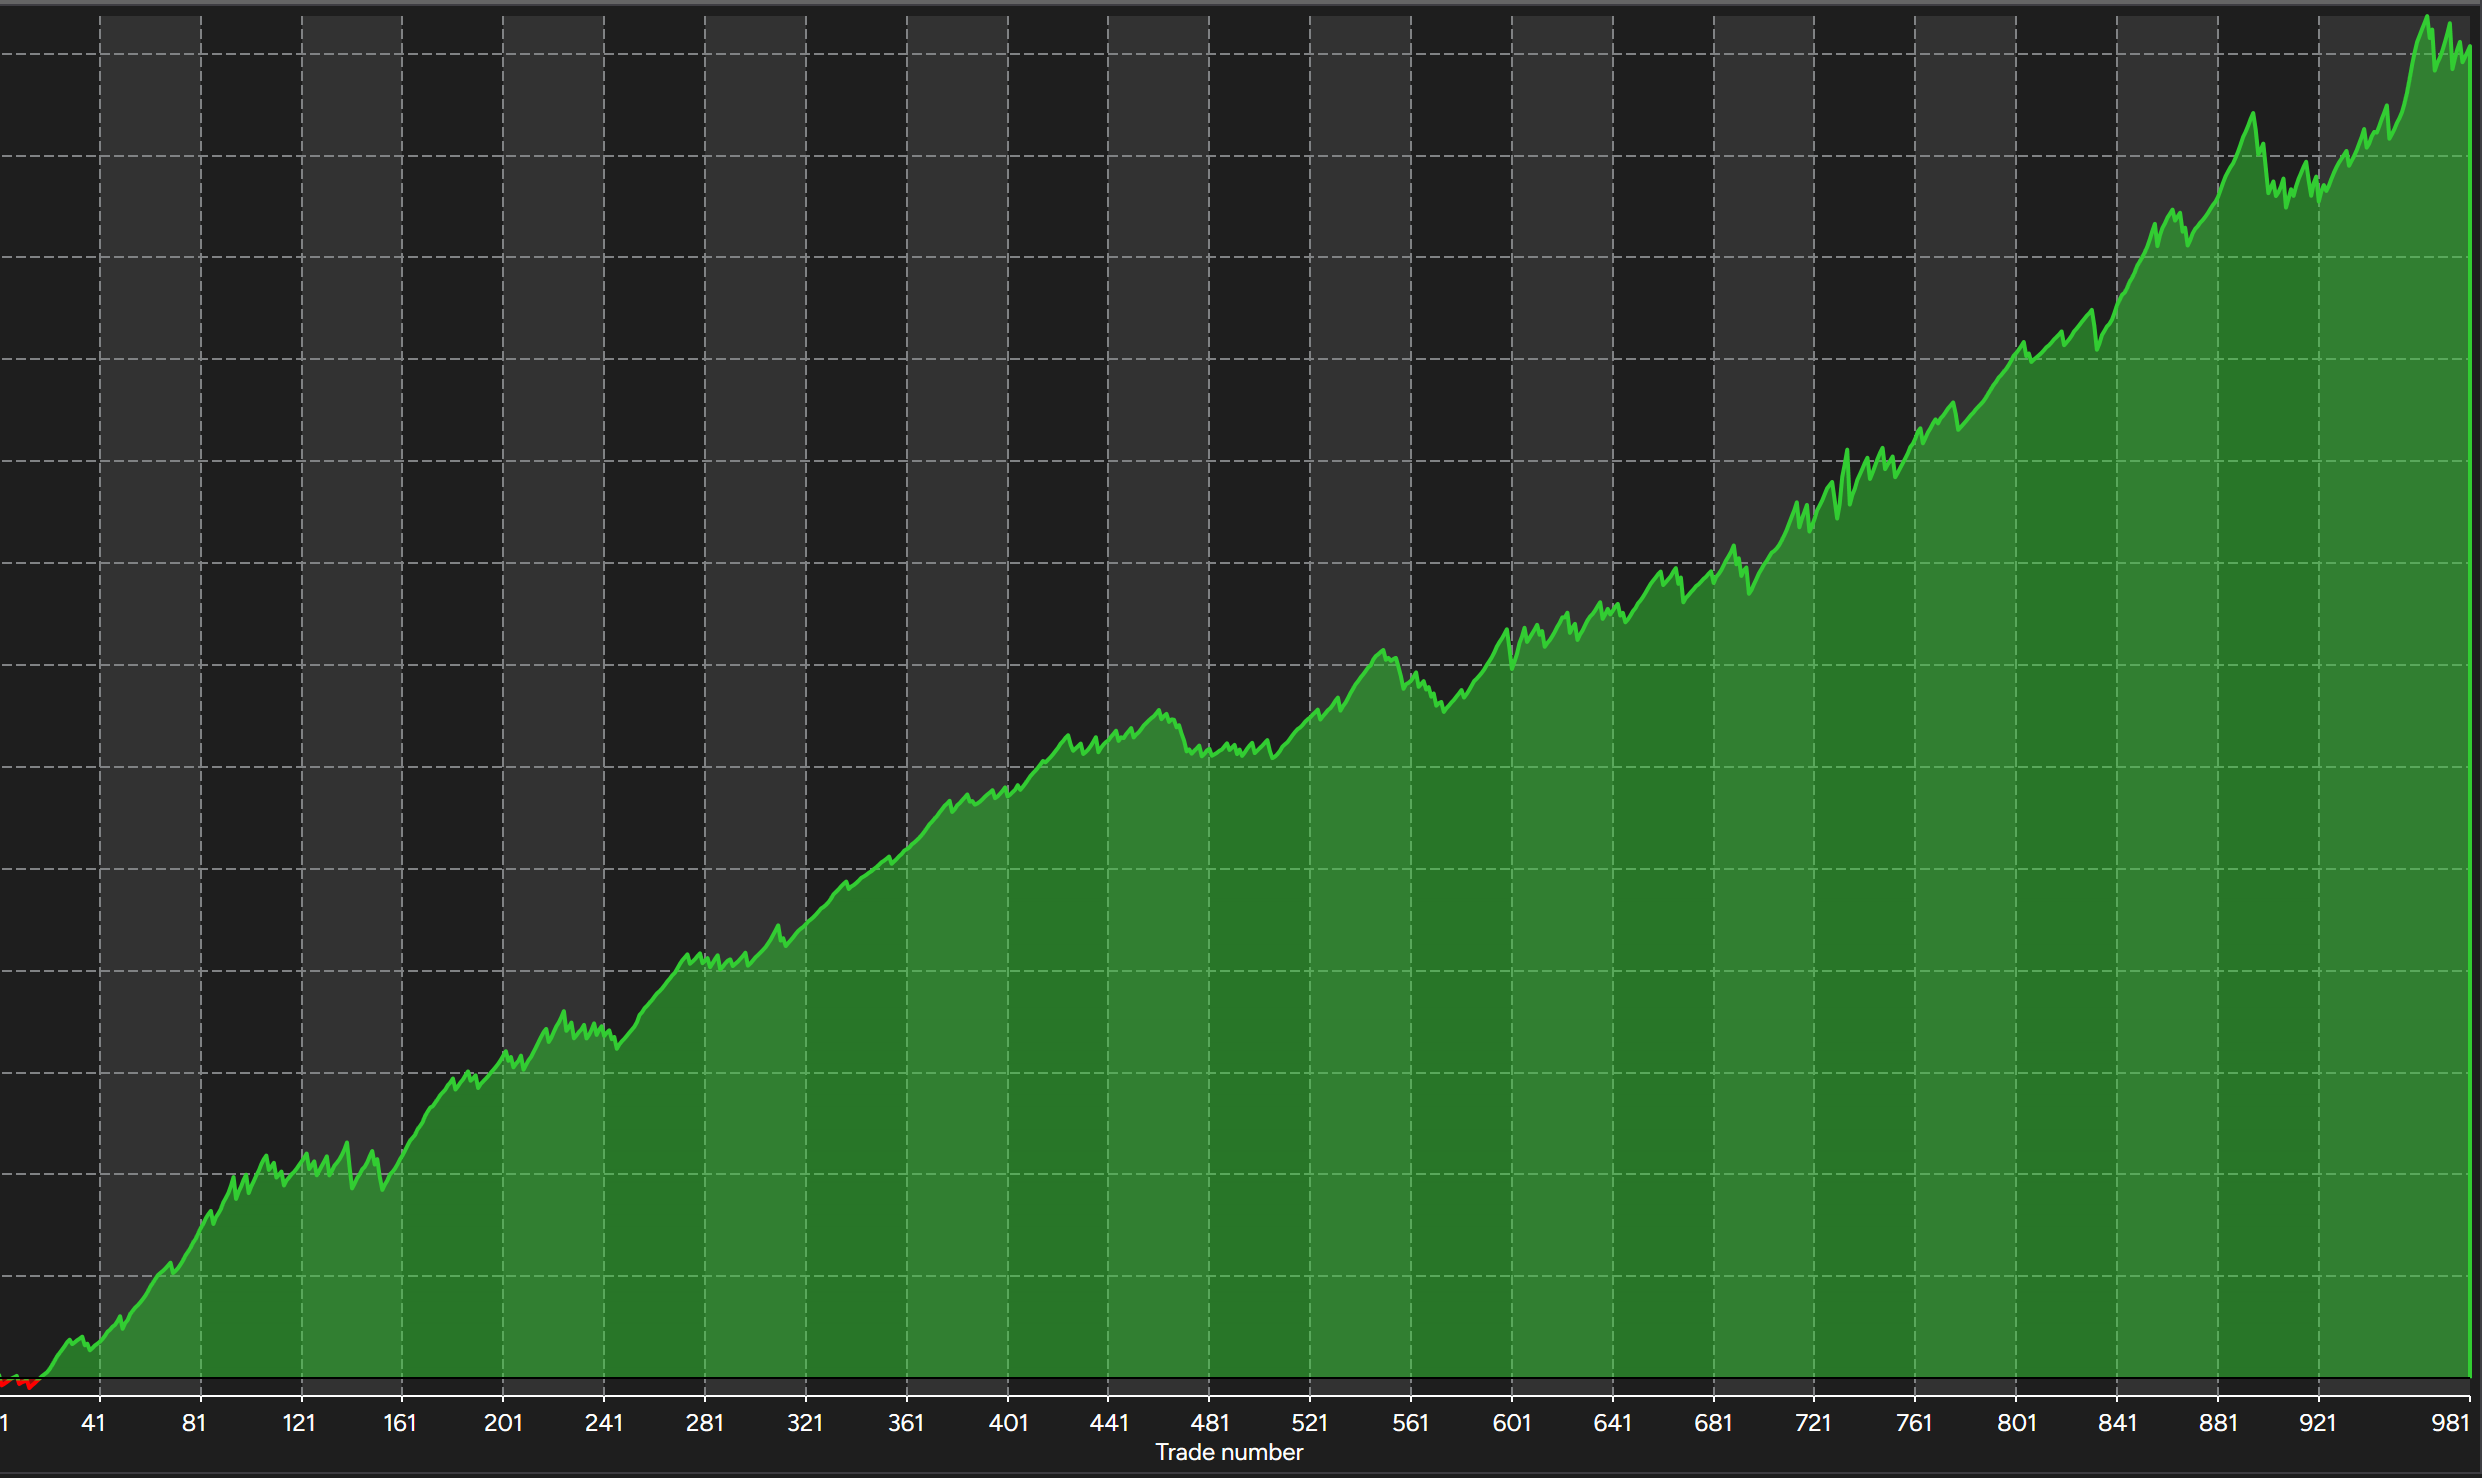This screenshot has height=1478, width=2482.
Task: Click the 281 x-axis label
Action: tap(705, 1423)
